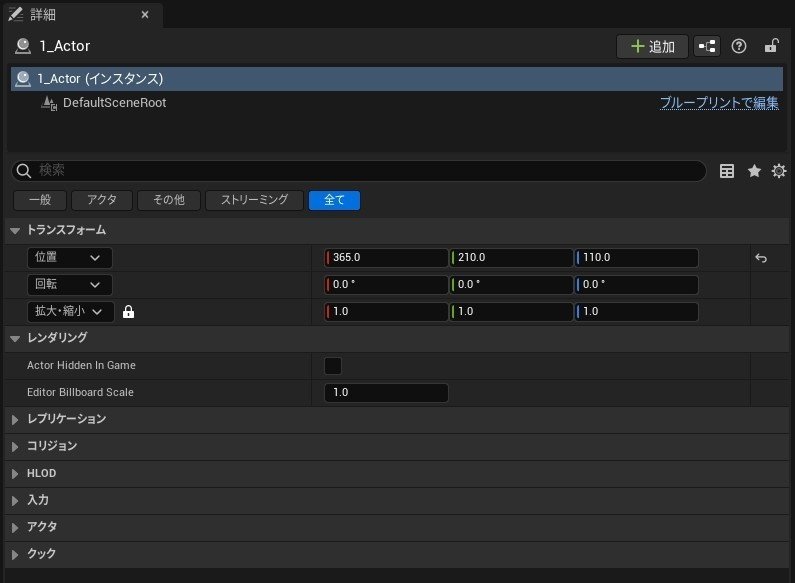Collapse the レンダリング section
This screenshot has height=583, width=795.
[x=15, y=338]
